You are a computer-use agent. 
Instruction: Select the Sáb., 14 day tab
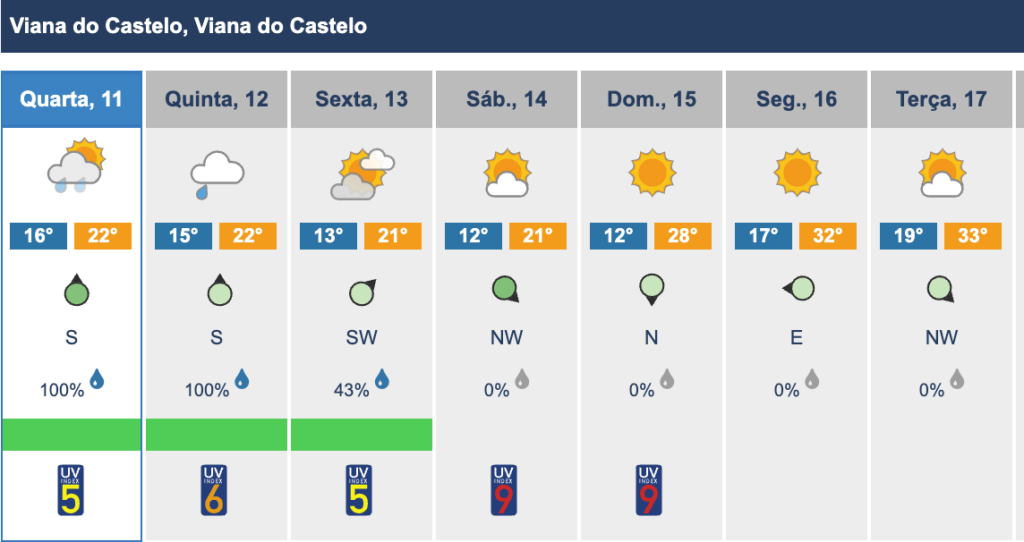click(506, 99)
